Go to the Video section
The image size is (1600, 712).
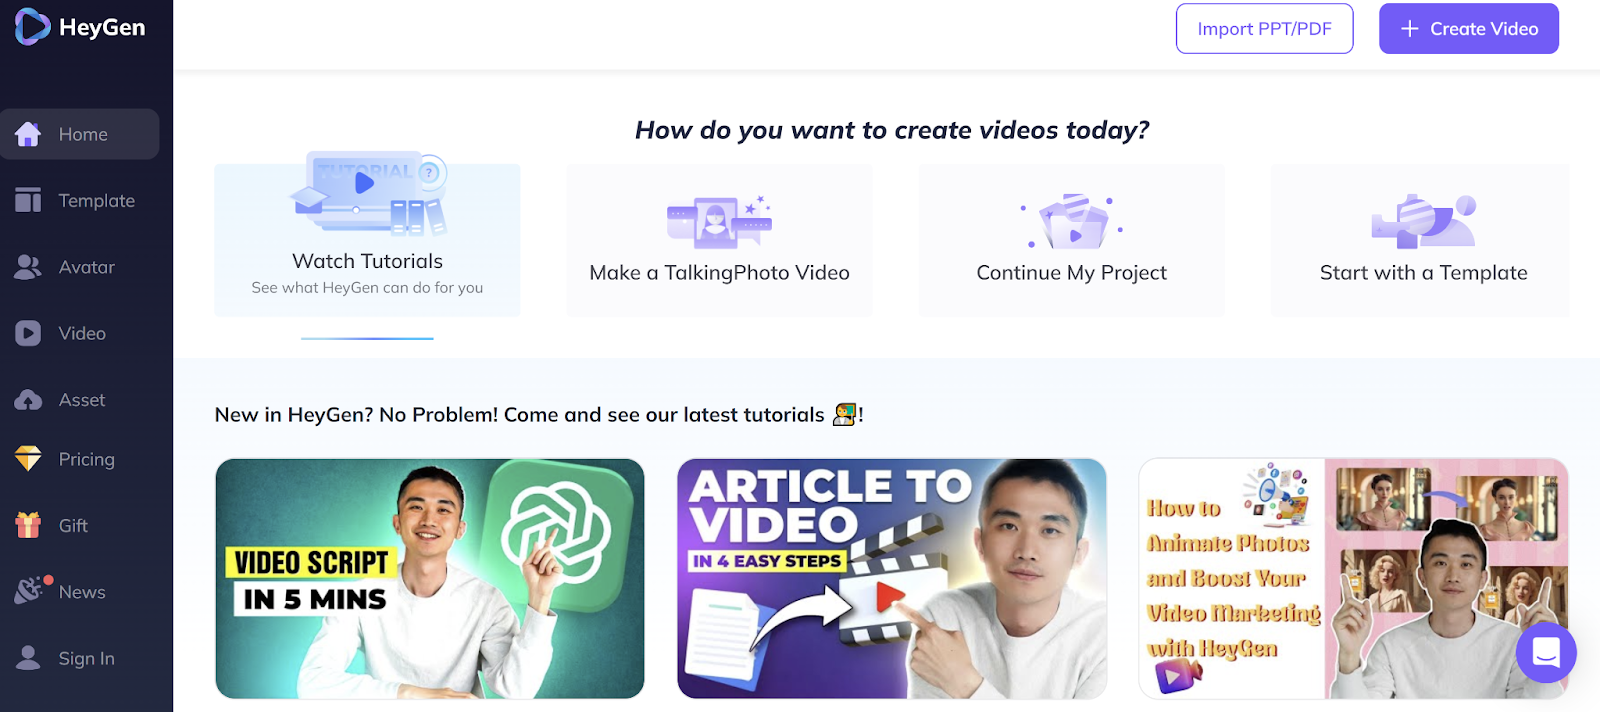[80, 333]
